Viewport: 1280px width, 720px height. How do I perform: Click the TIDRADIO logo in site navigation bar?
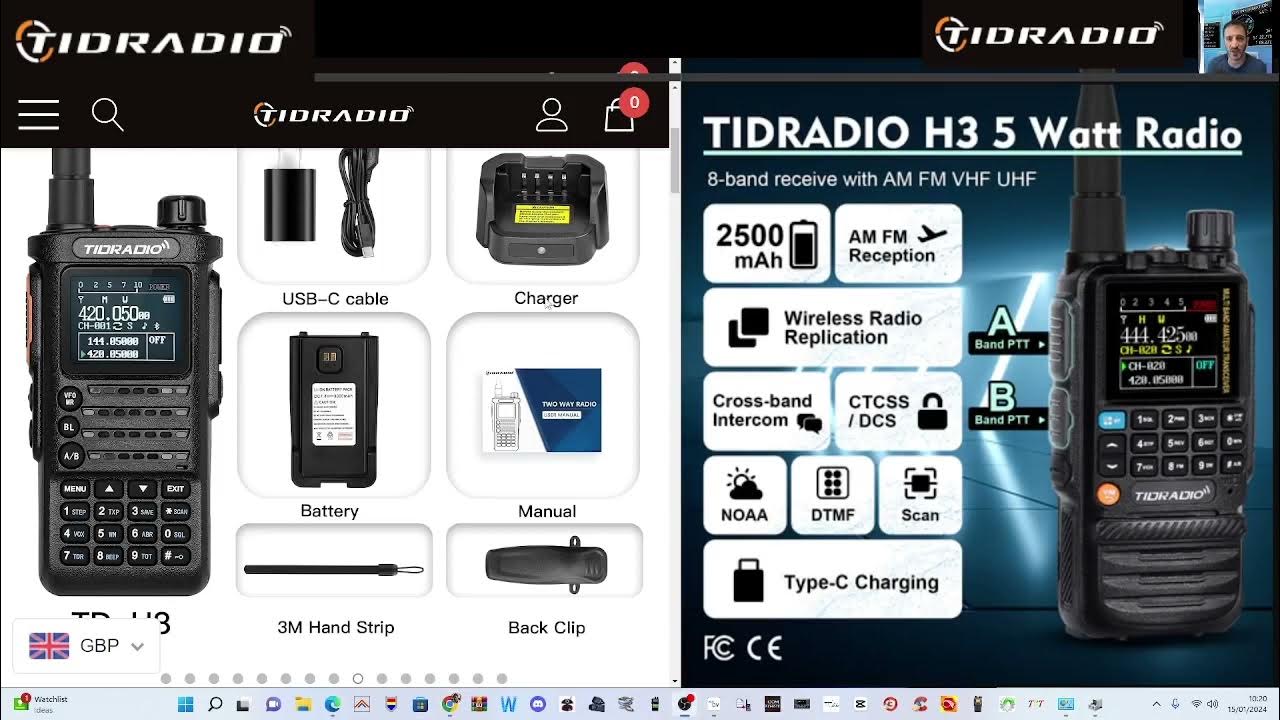333,115
